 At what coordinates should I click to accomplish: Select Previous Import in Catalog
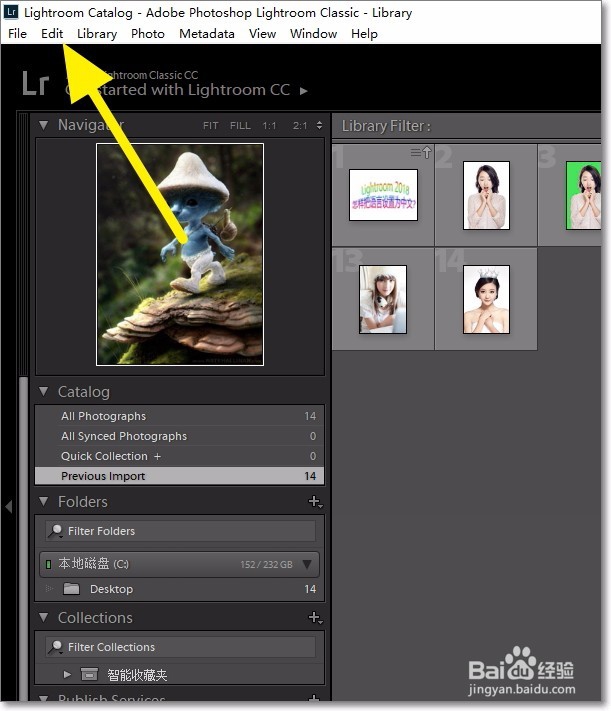tap(180, 476)
